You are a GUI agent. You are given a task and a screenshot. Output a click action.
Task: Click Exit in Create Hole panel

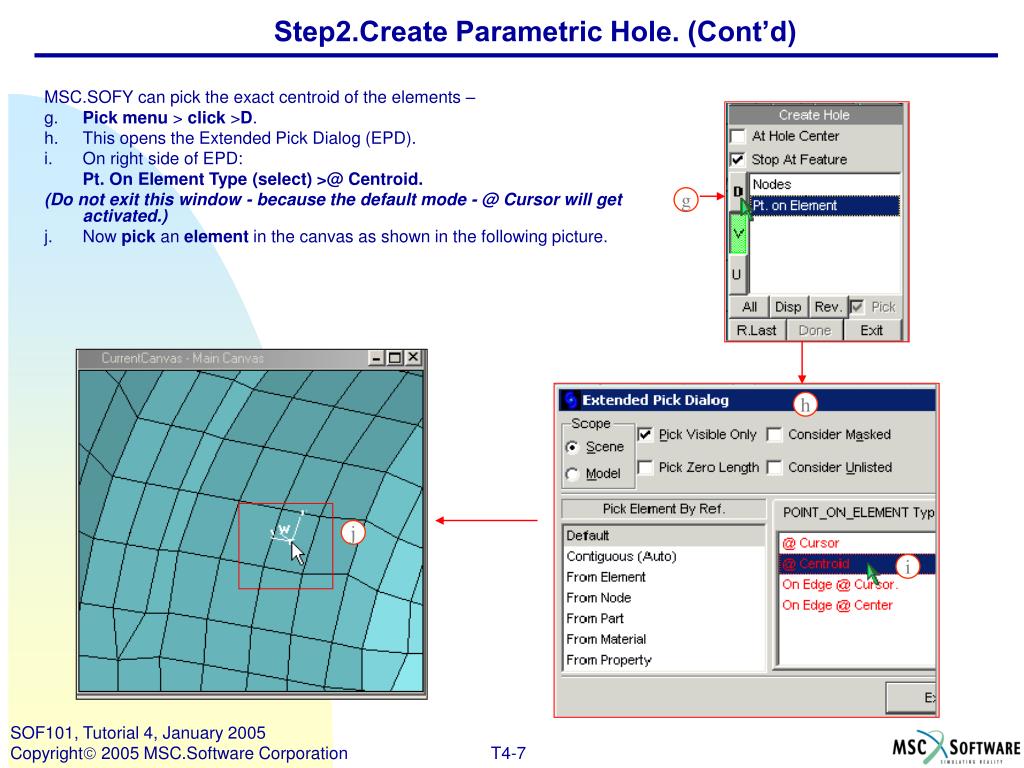[871, 330]
